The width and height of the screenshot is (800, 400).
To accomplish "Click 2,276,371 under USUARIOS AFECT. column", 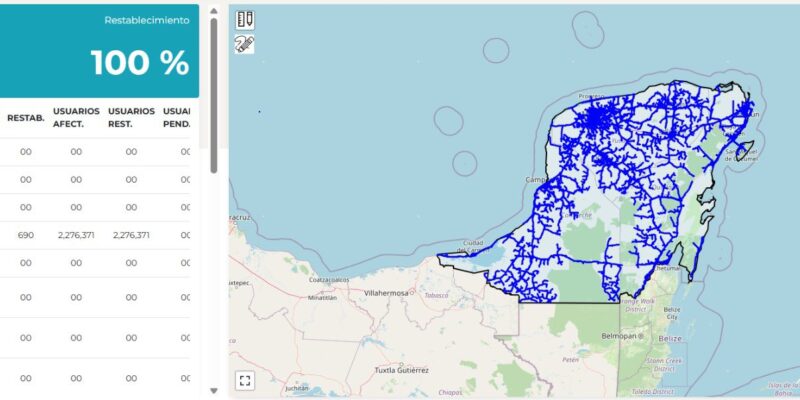I will tap(76, 236).
